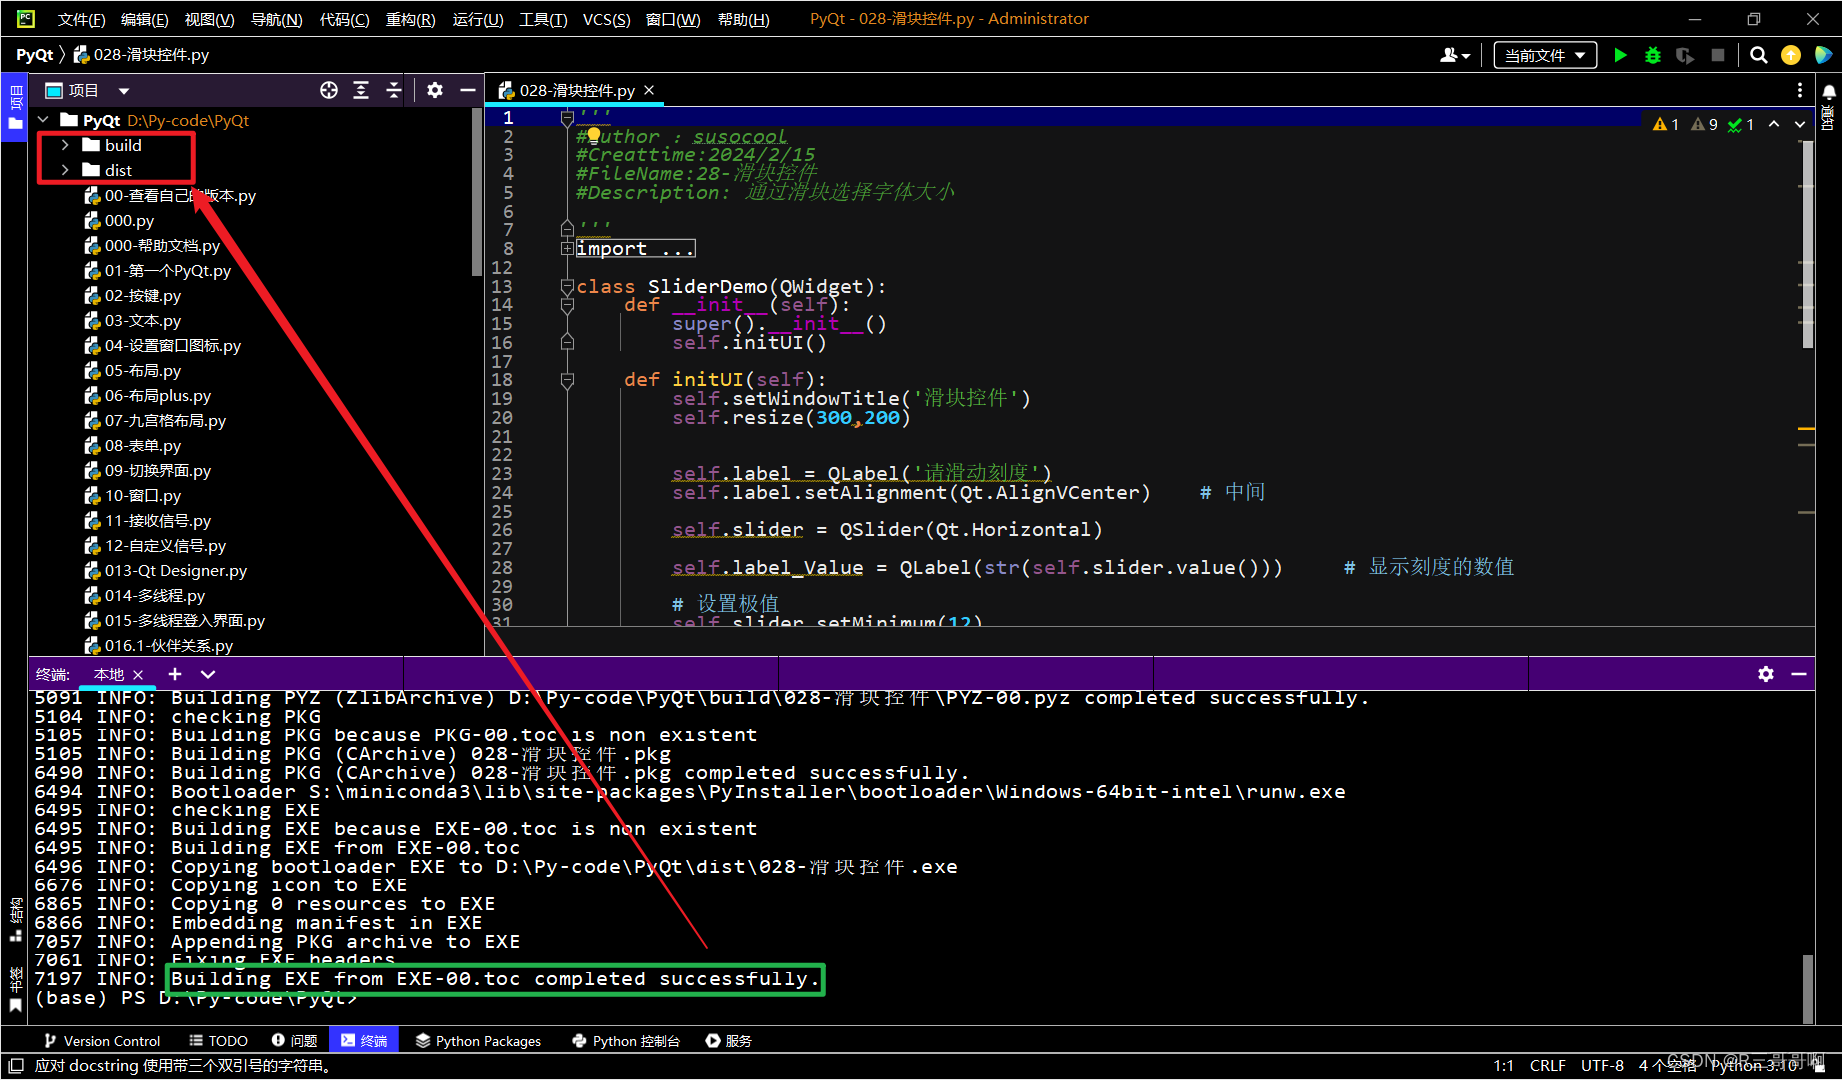Open the run configuration dropdown 当前文件

pos(1545,55)
